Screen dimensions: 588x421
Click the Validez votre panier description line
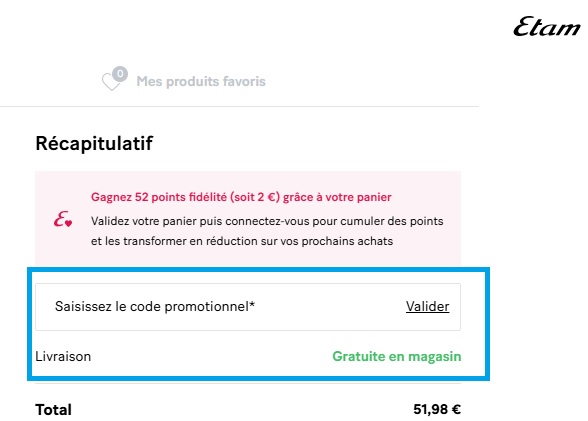click(267, 221)
